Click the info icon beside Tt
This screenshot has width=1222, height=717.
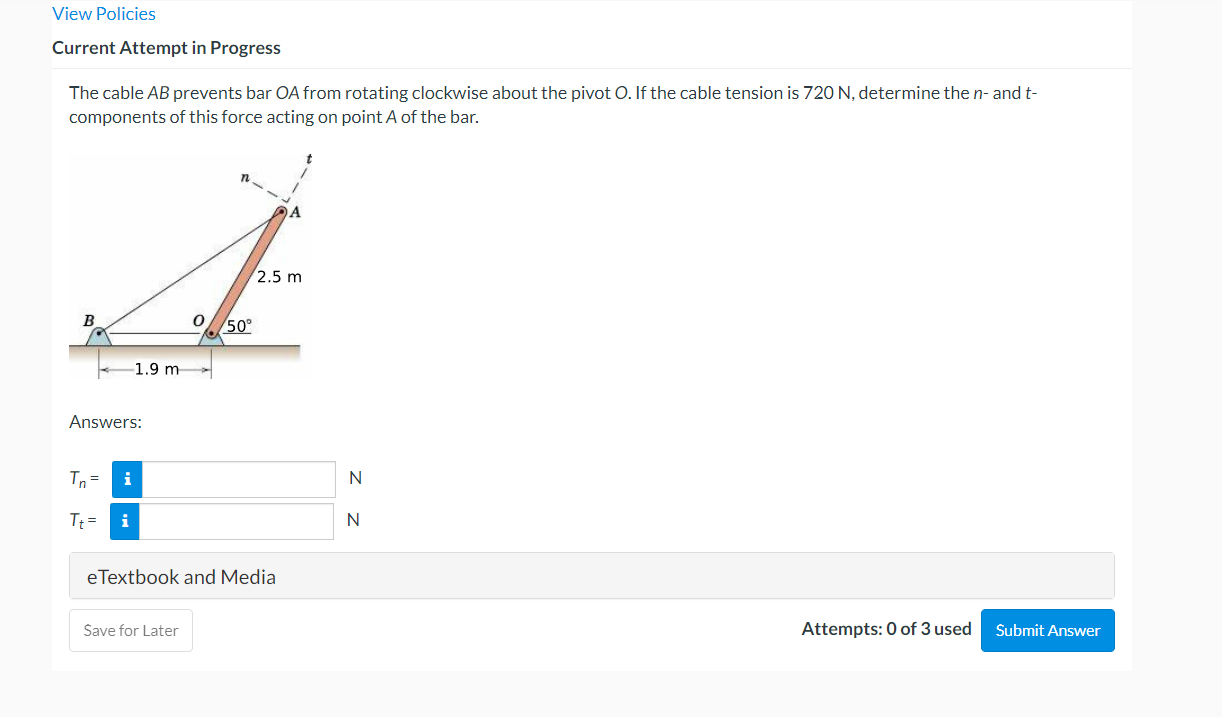point(125,521)
